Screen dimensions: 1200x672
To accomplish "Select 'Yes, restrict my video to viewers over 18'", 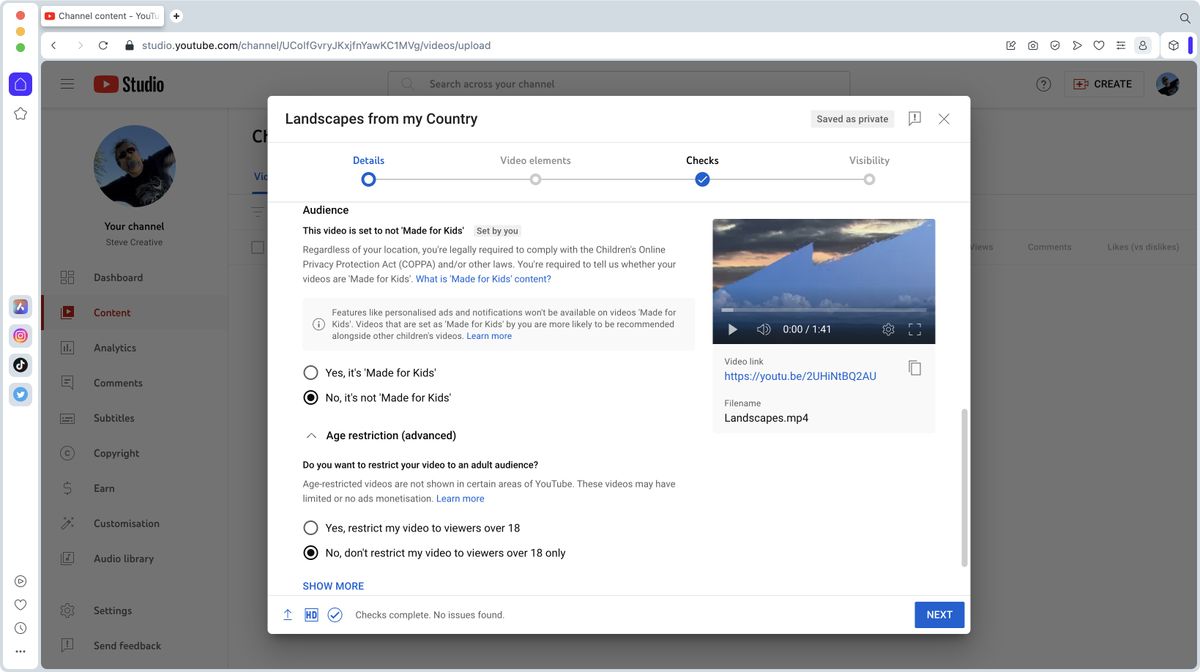I will click(x=310, y=527).
